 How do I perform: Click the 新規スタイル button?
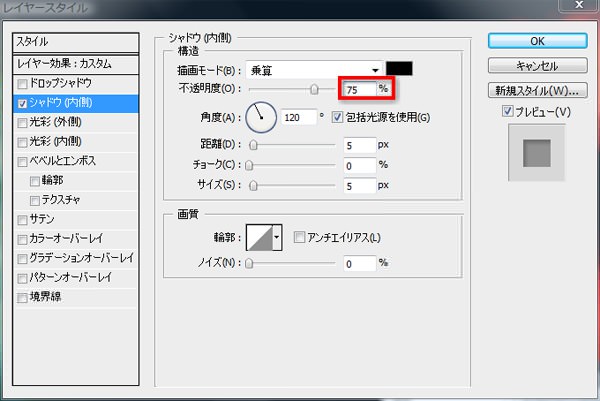537,91
